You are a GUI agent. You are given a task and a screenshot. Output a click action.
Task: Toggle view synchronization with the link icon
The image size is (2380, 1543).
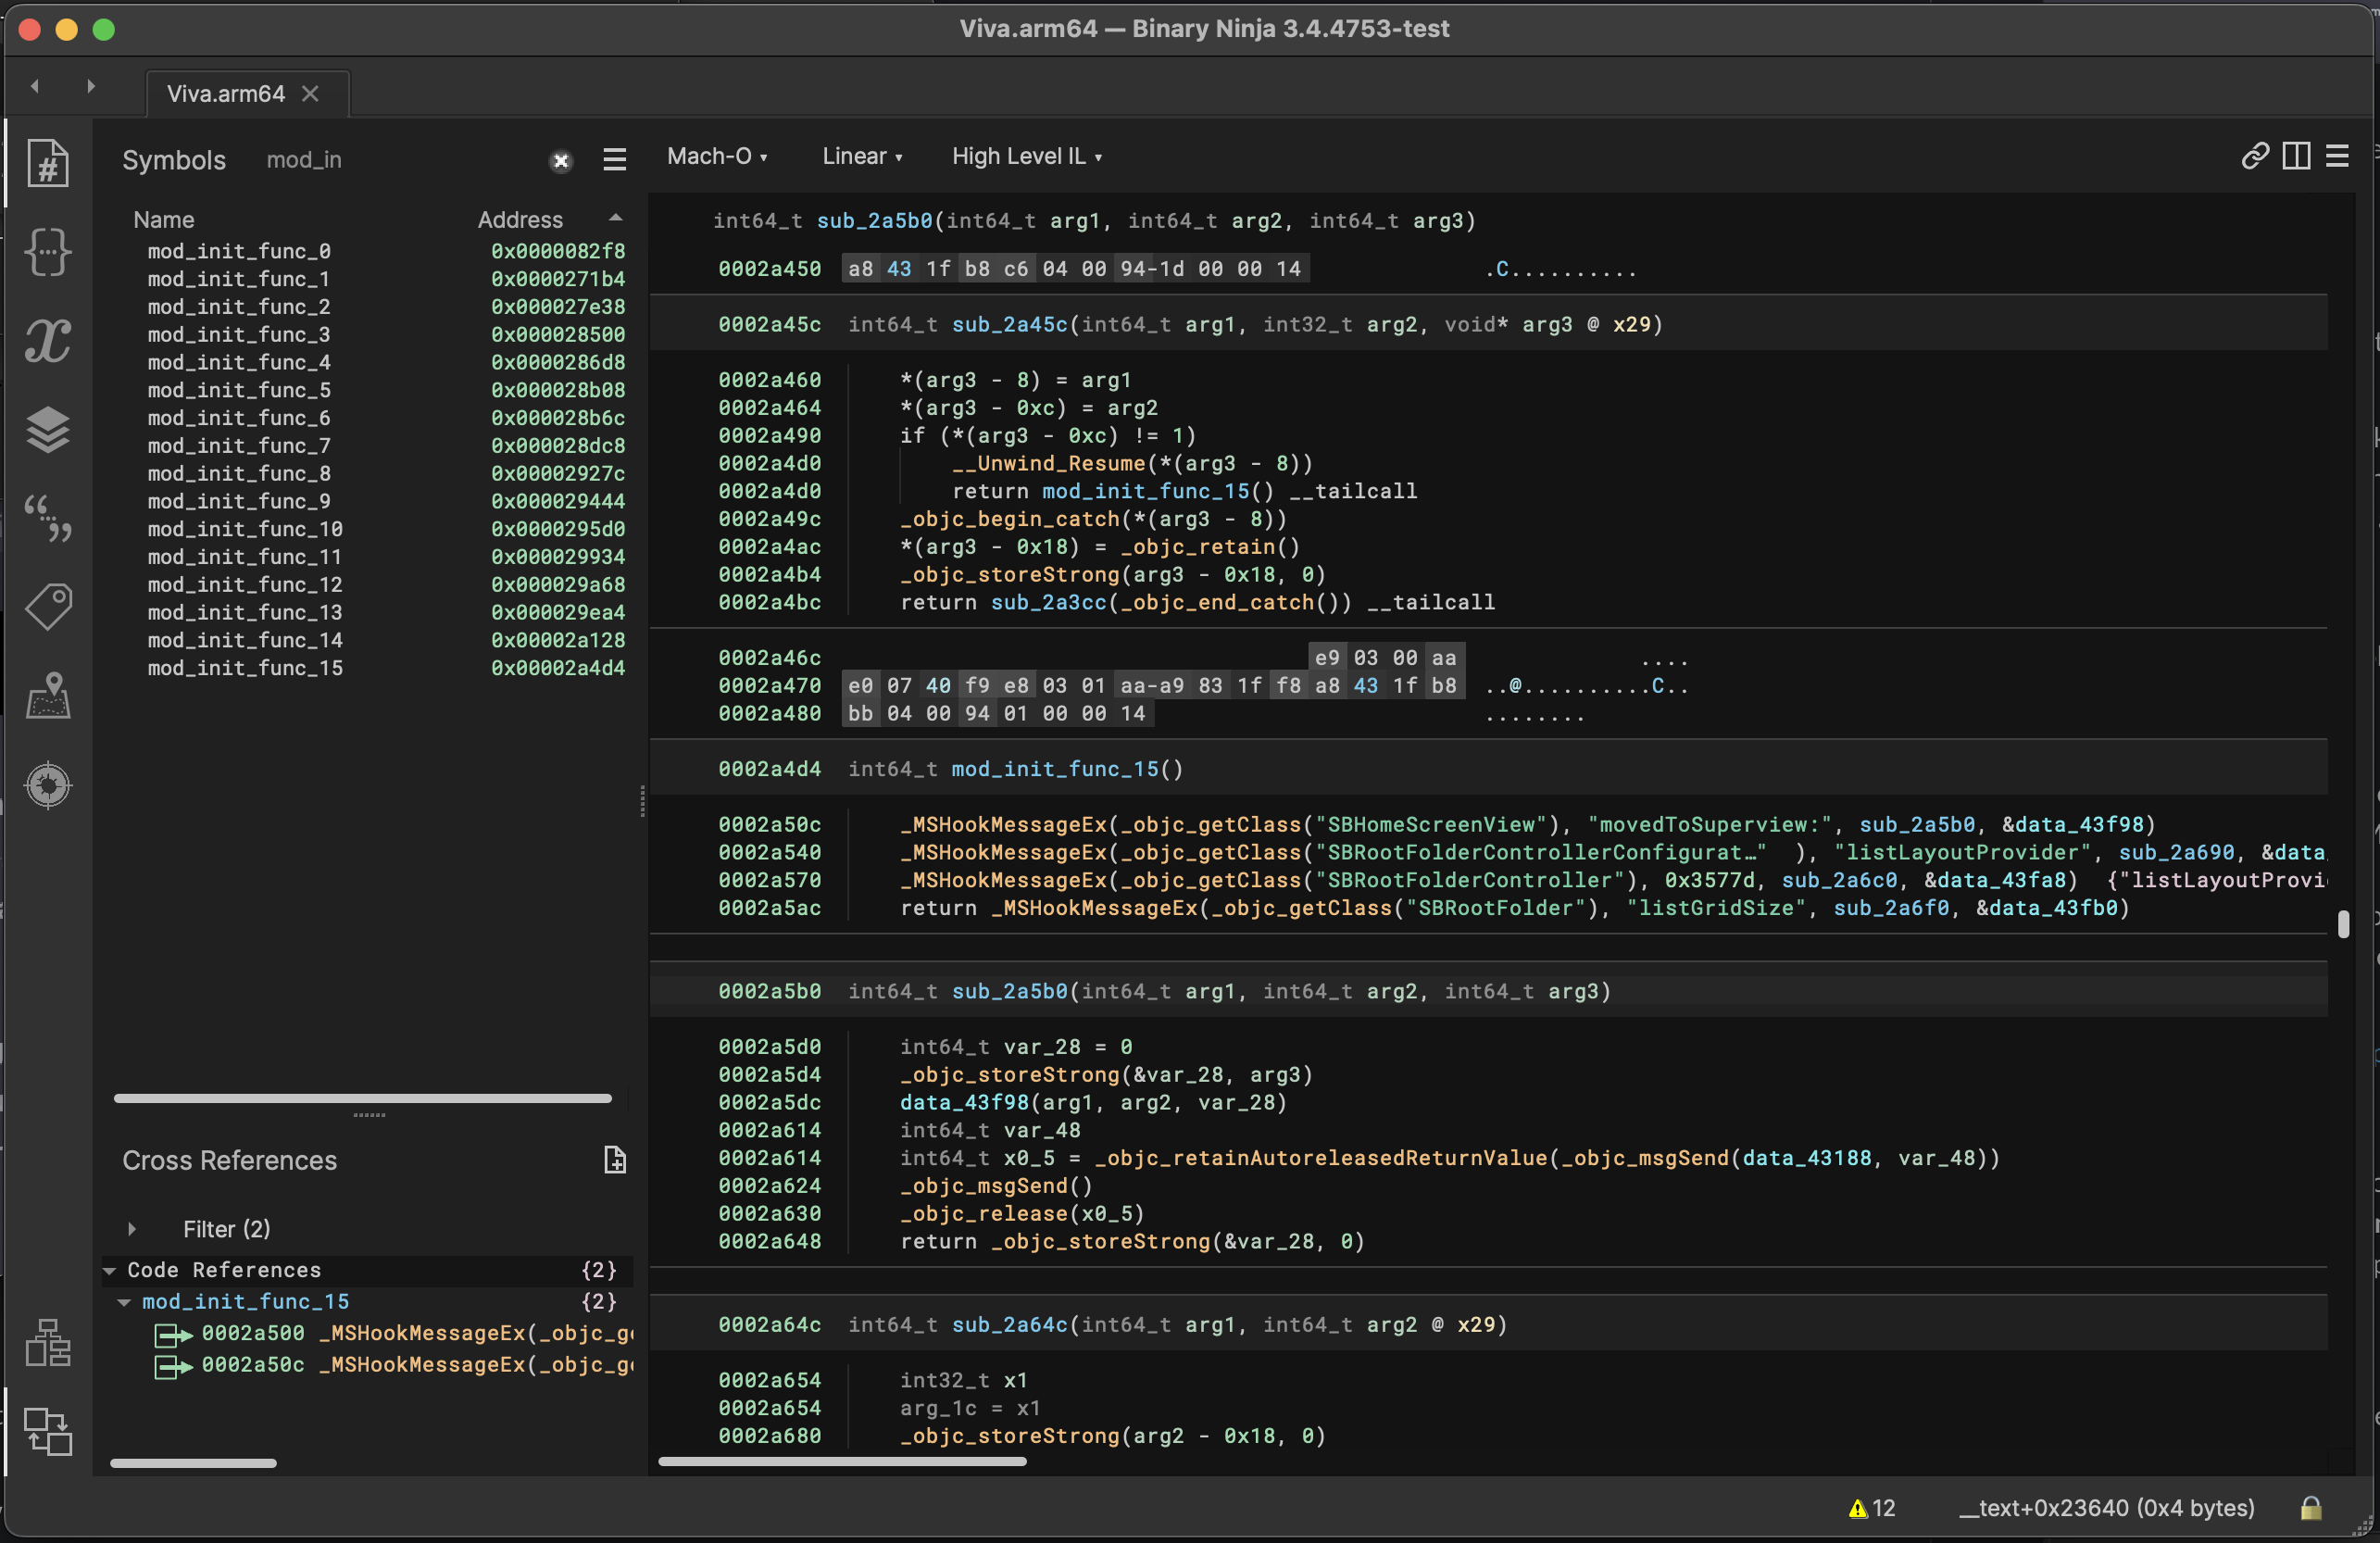pos(2255,156)
